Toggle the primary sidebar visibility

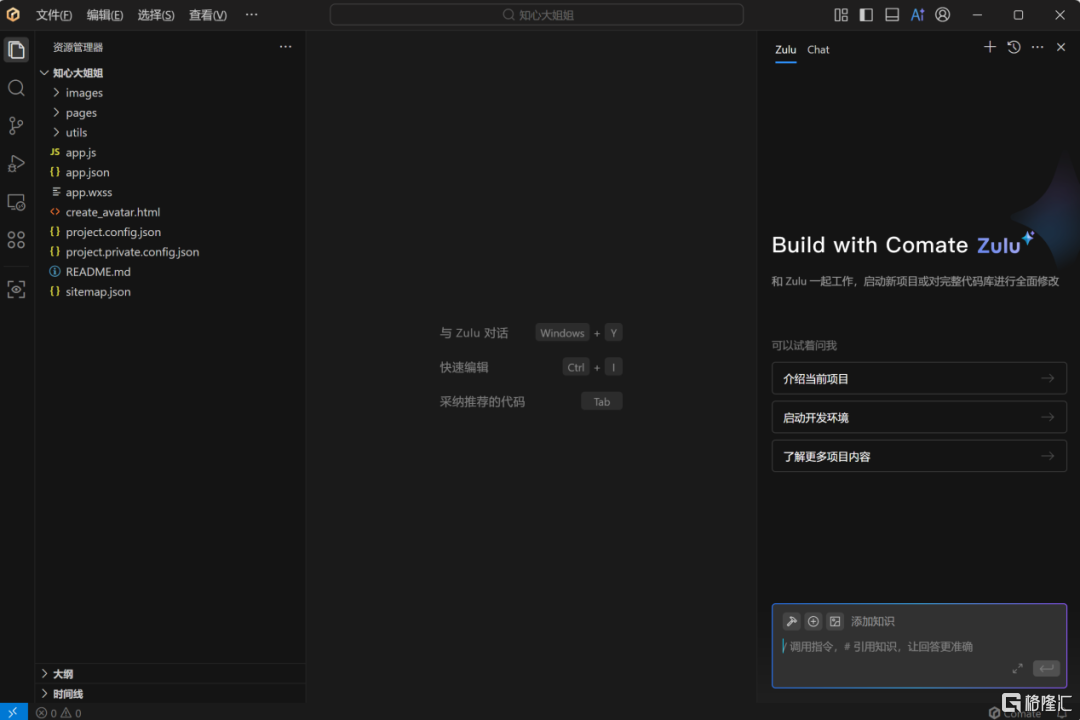866,15
